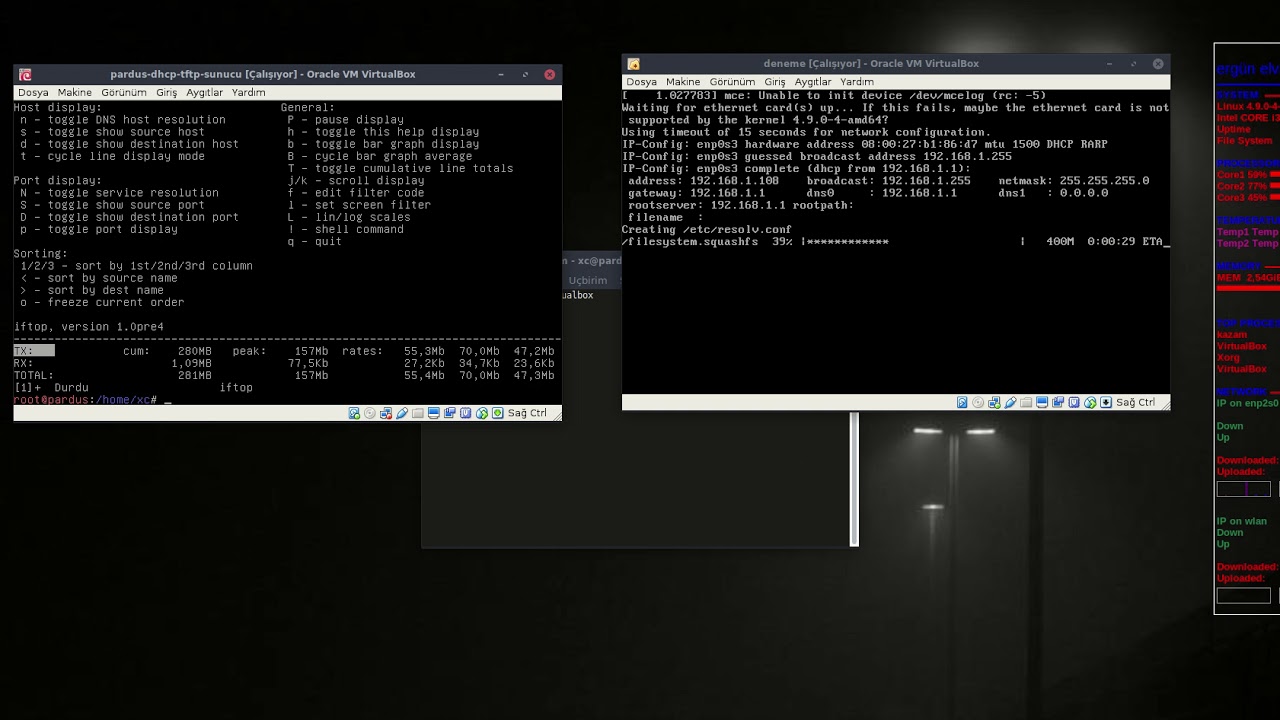The width and height of the screenshot is (1280, 720).
Task: Click VirtualBox title bar icon of deneme window
Action: click(x=633, y=64)
